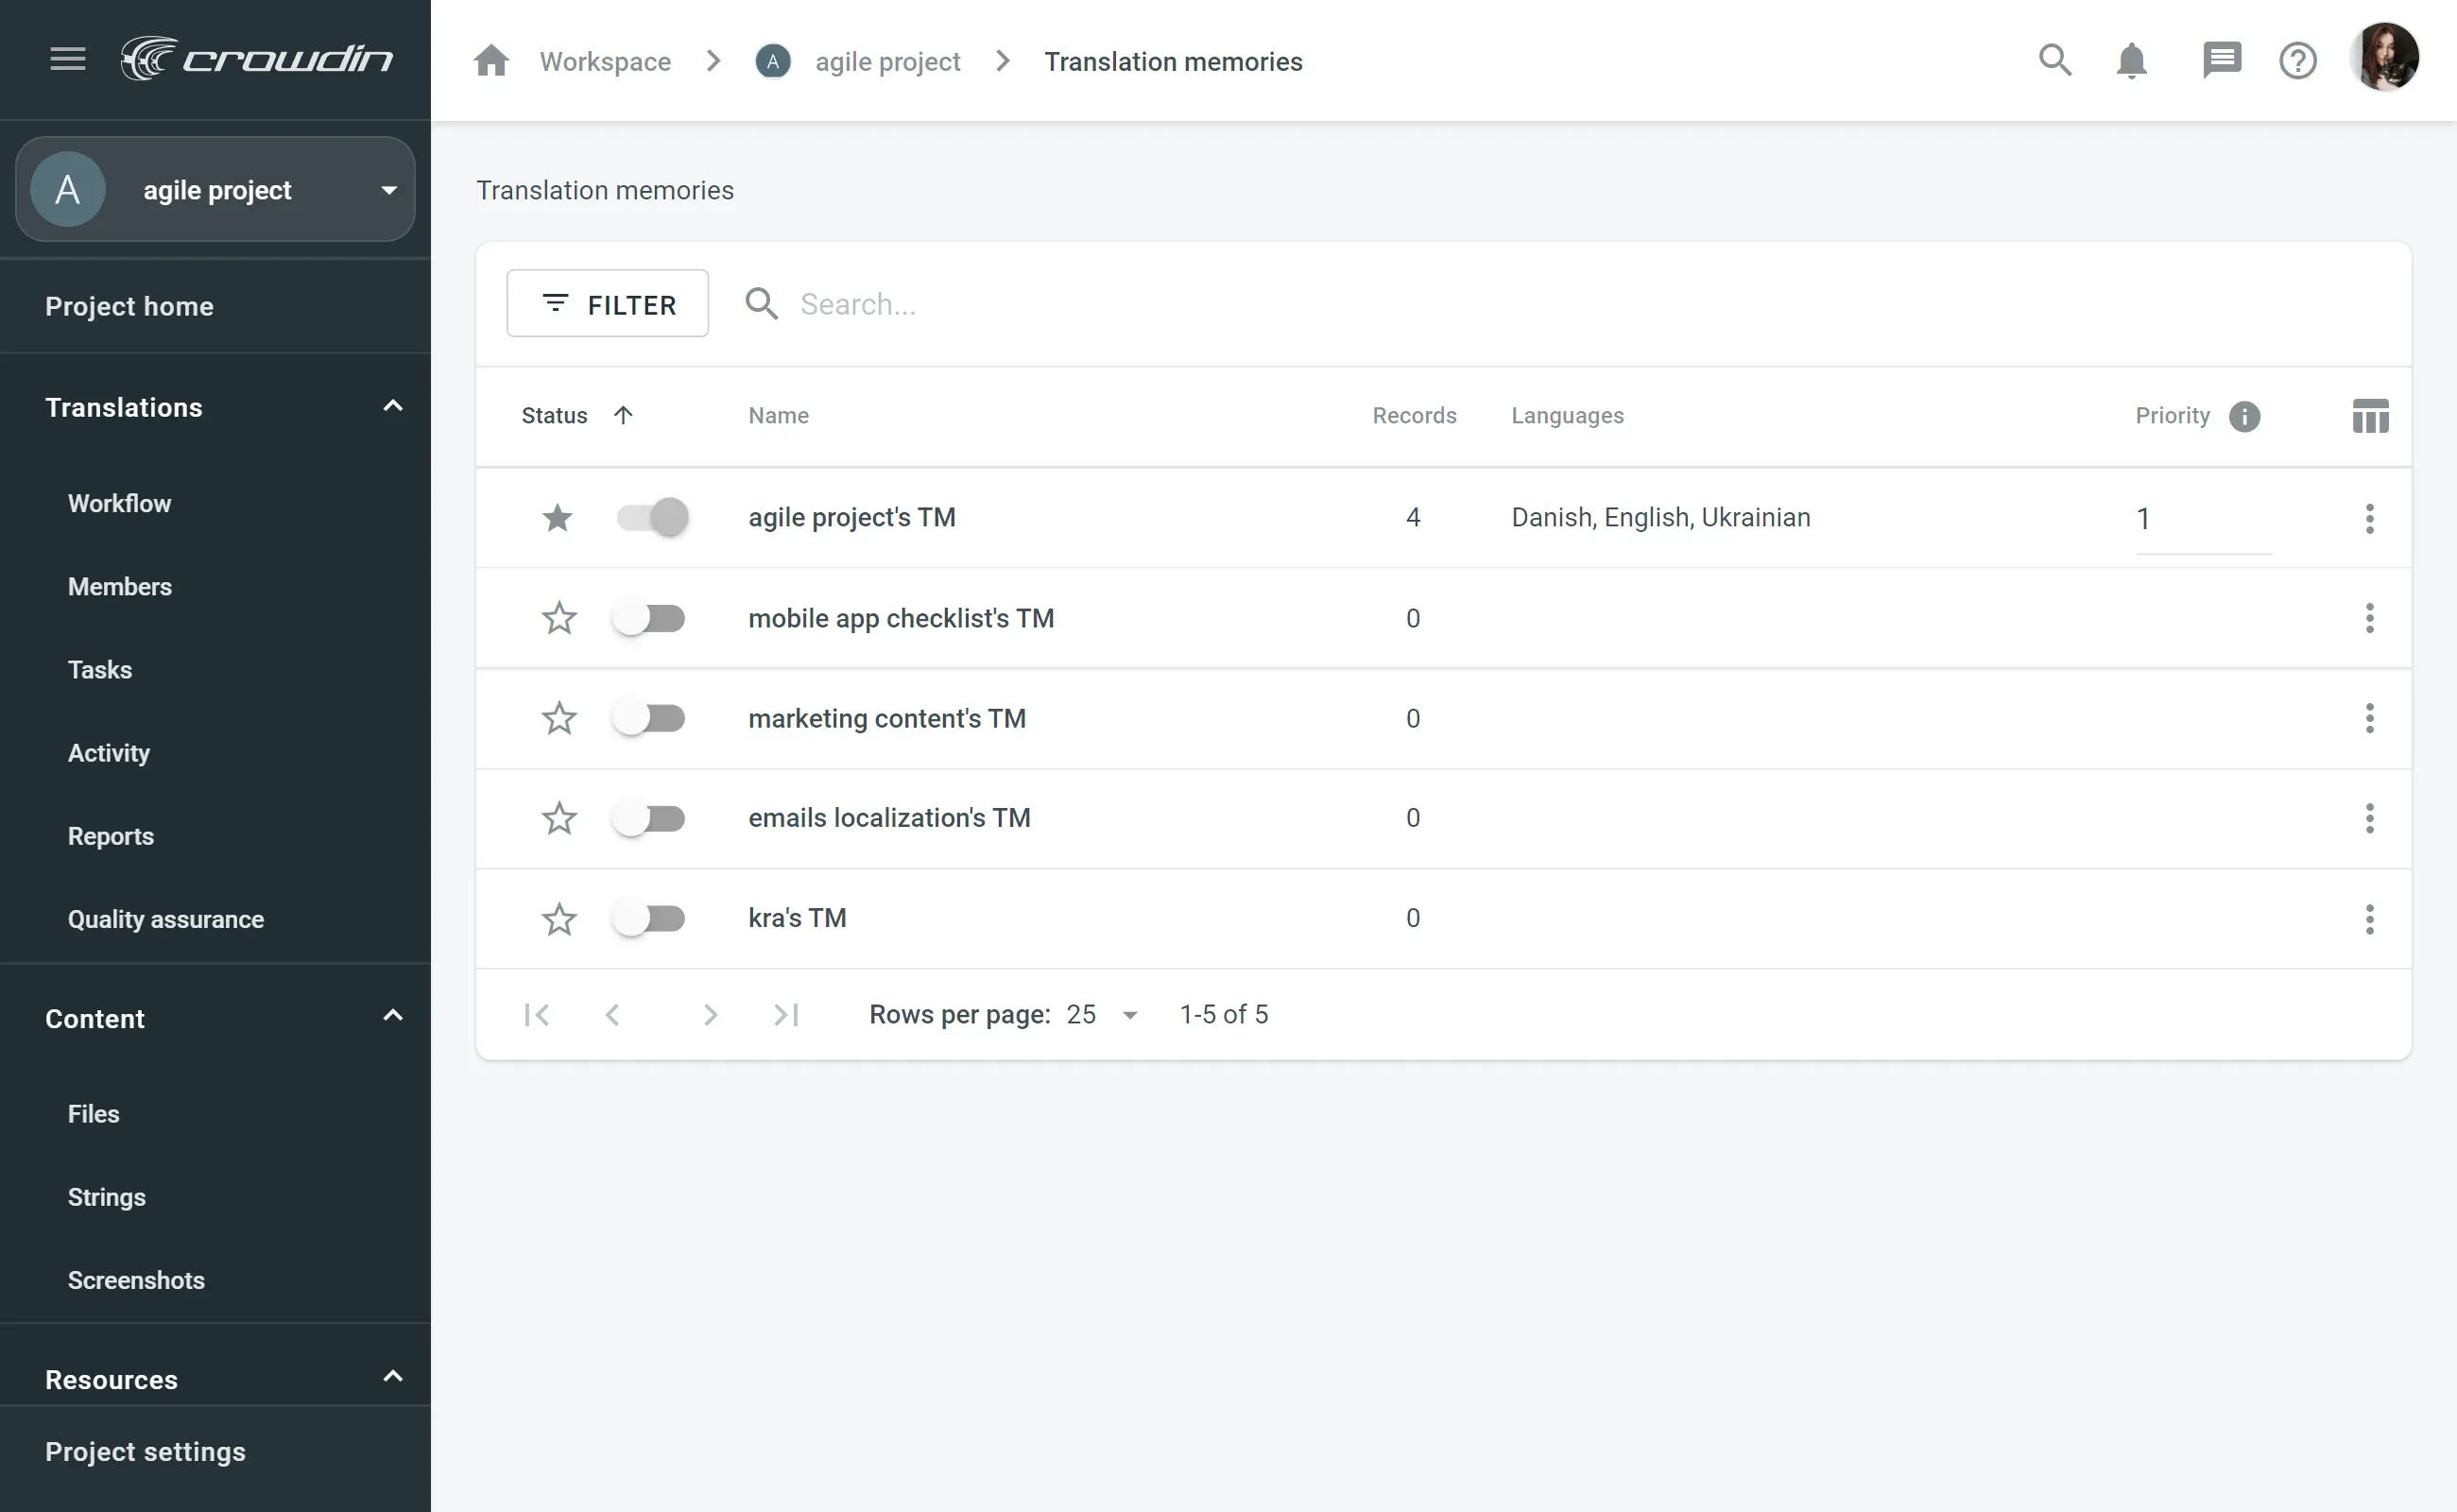Expand the Content section in sidebar
Screen dimensions: 2457x1512
(x=393, y=1018)
